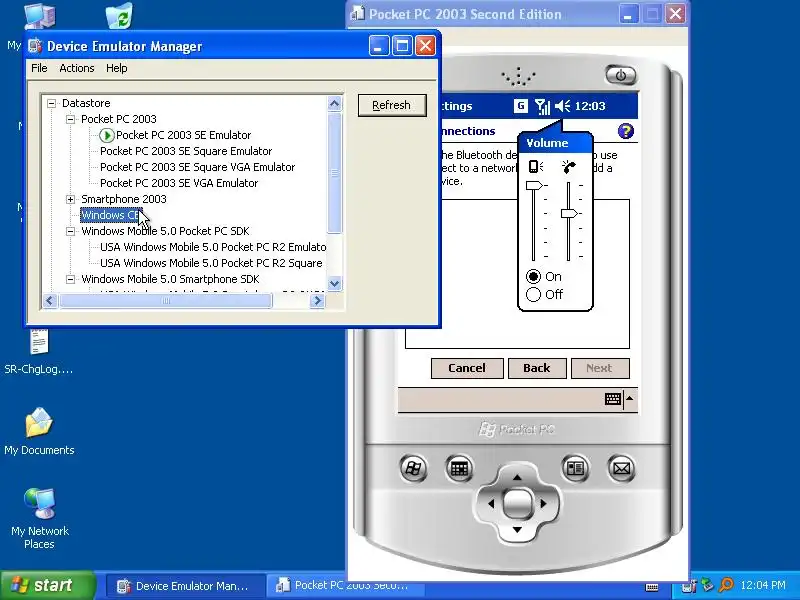
Task: Click the D-pad right arrow
Action: [543, 504]
